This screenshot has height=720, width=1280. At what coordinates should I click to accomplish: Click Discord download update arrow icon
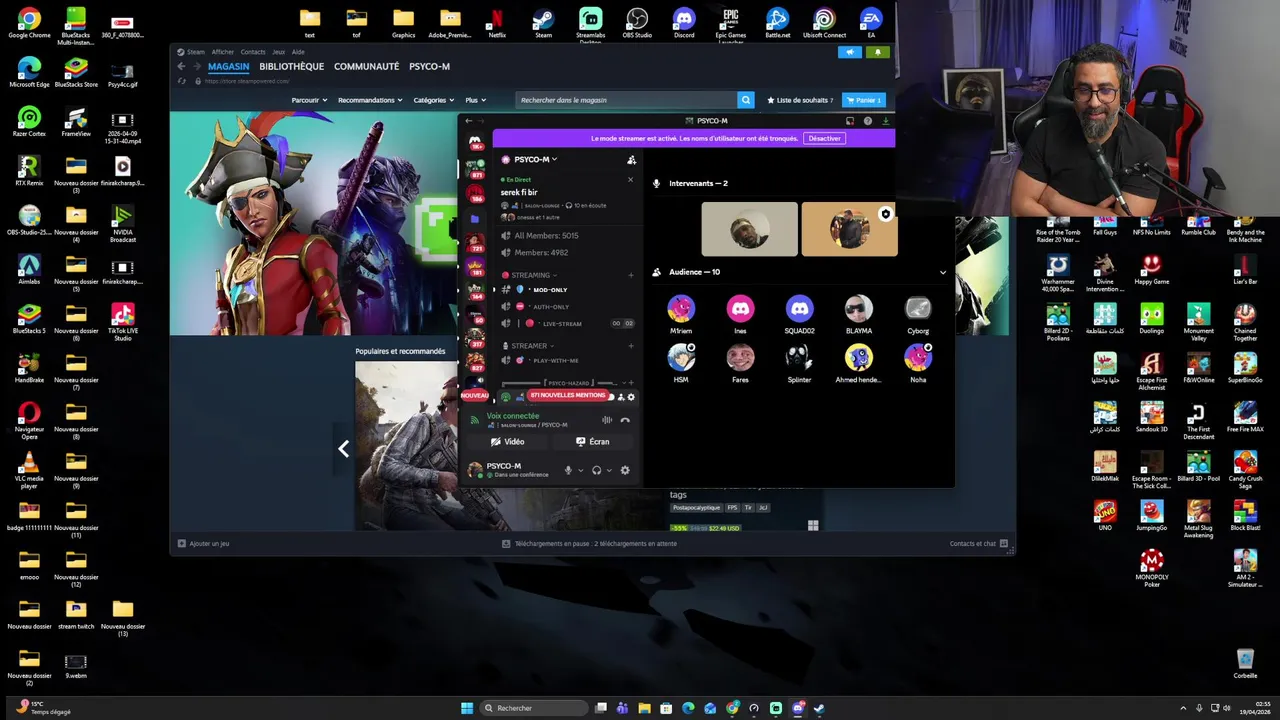click(885, 121)
